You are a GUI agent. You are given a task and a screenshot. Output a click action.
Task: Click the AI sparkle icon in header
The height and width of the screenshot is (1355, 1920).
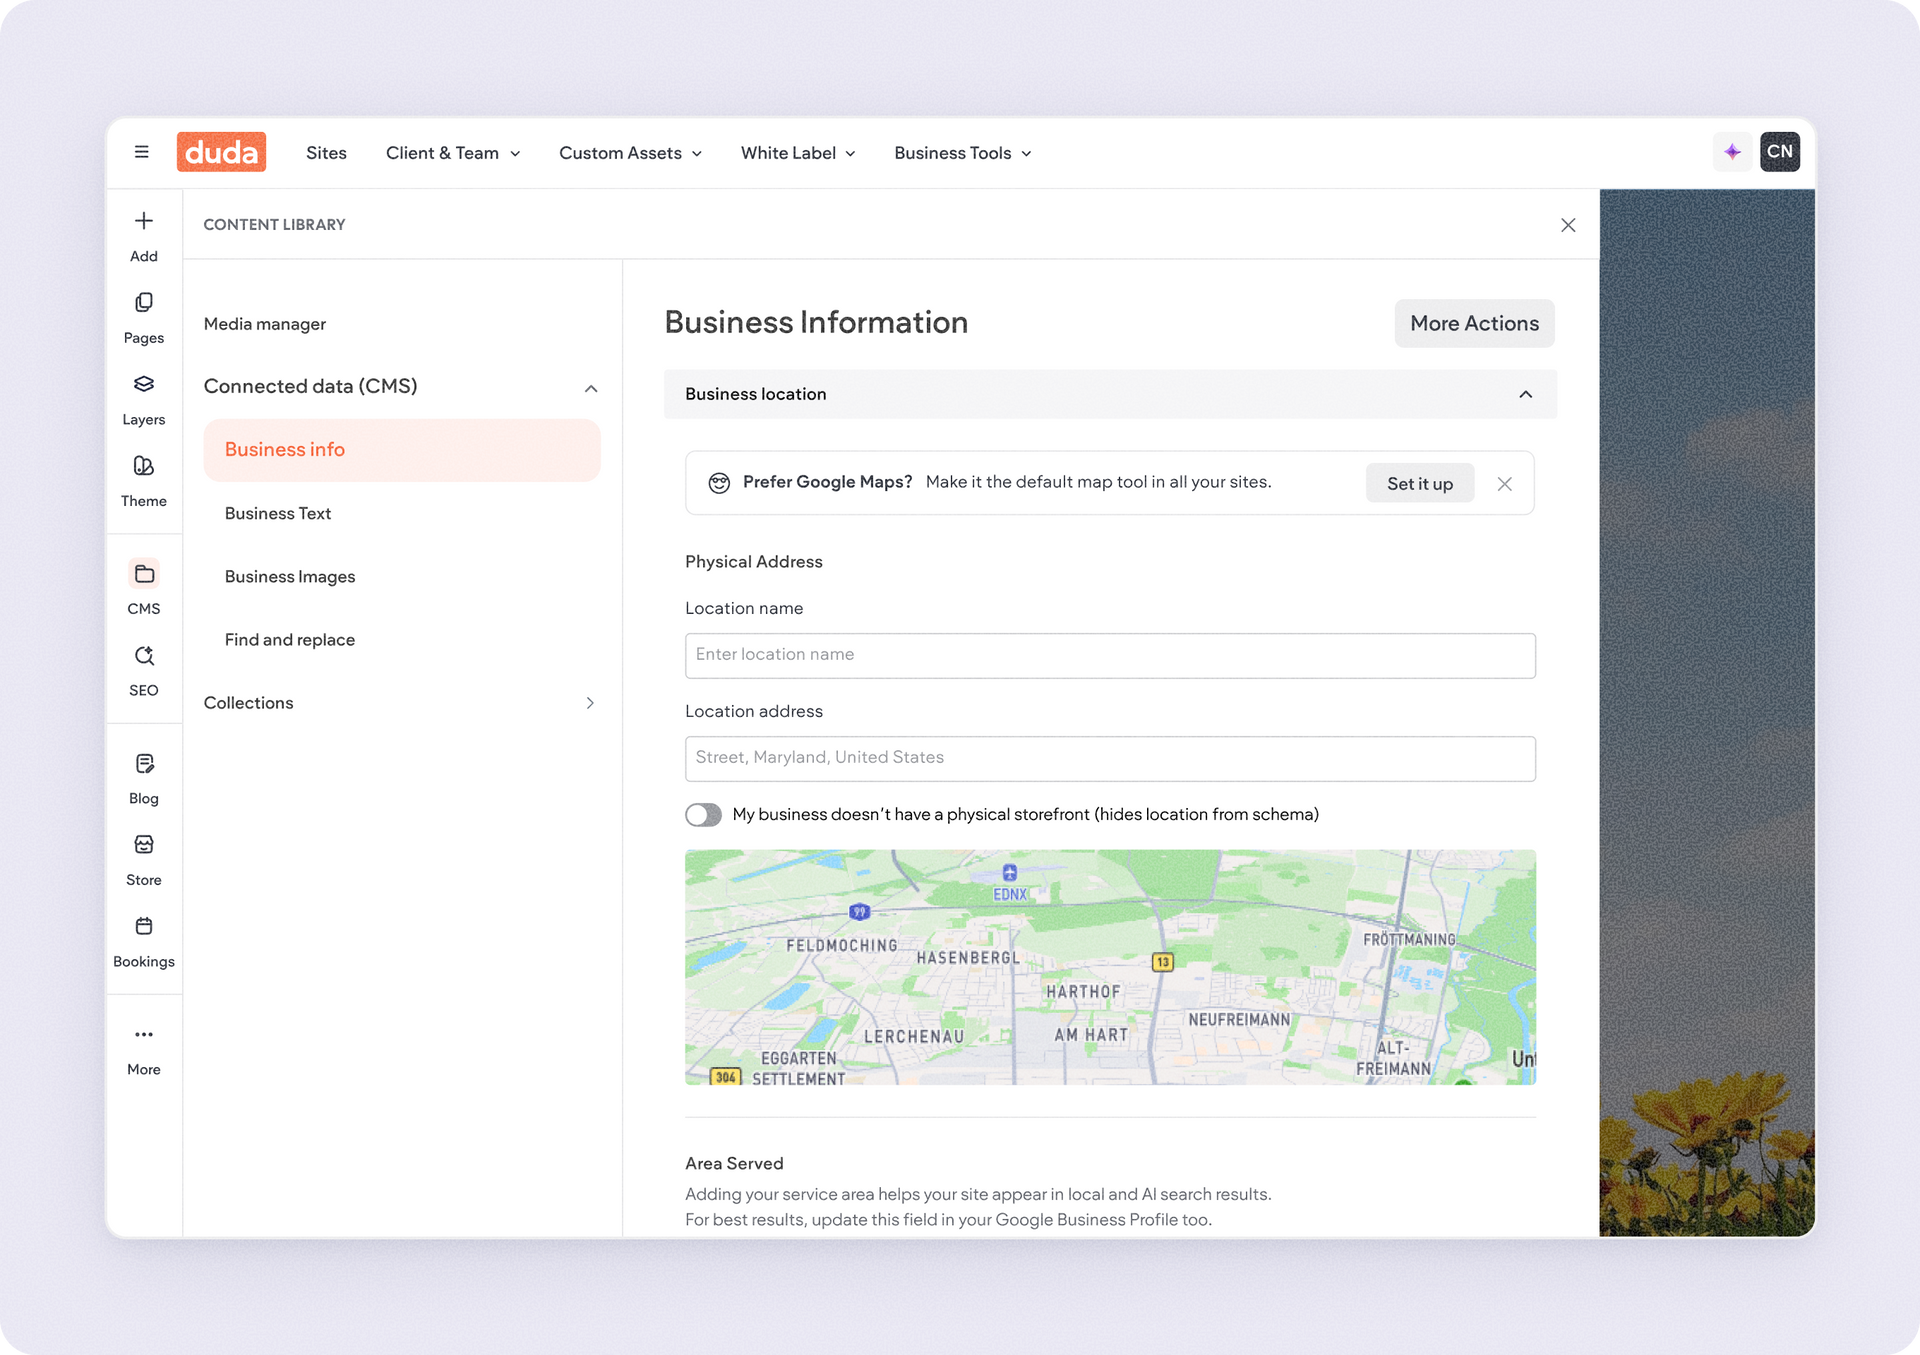[x=1732, y=152]
